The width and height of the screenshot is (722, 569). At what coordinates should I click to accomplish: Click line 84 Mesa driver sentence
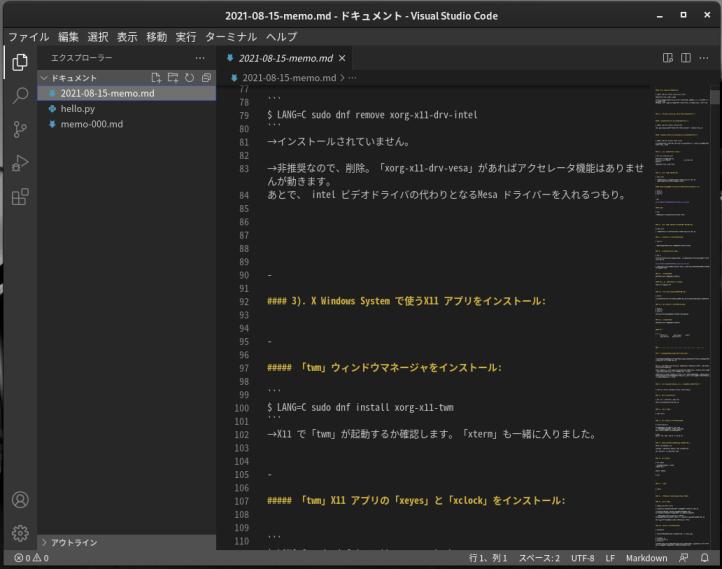(446, 195)
